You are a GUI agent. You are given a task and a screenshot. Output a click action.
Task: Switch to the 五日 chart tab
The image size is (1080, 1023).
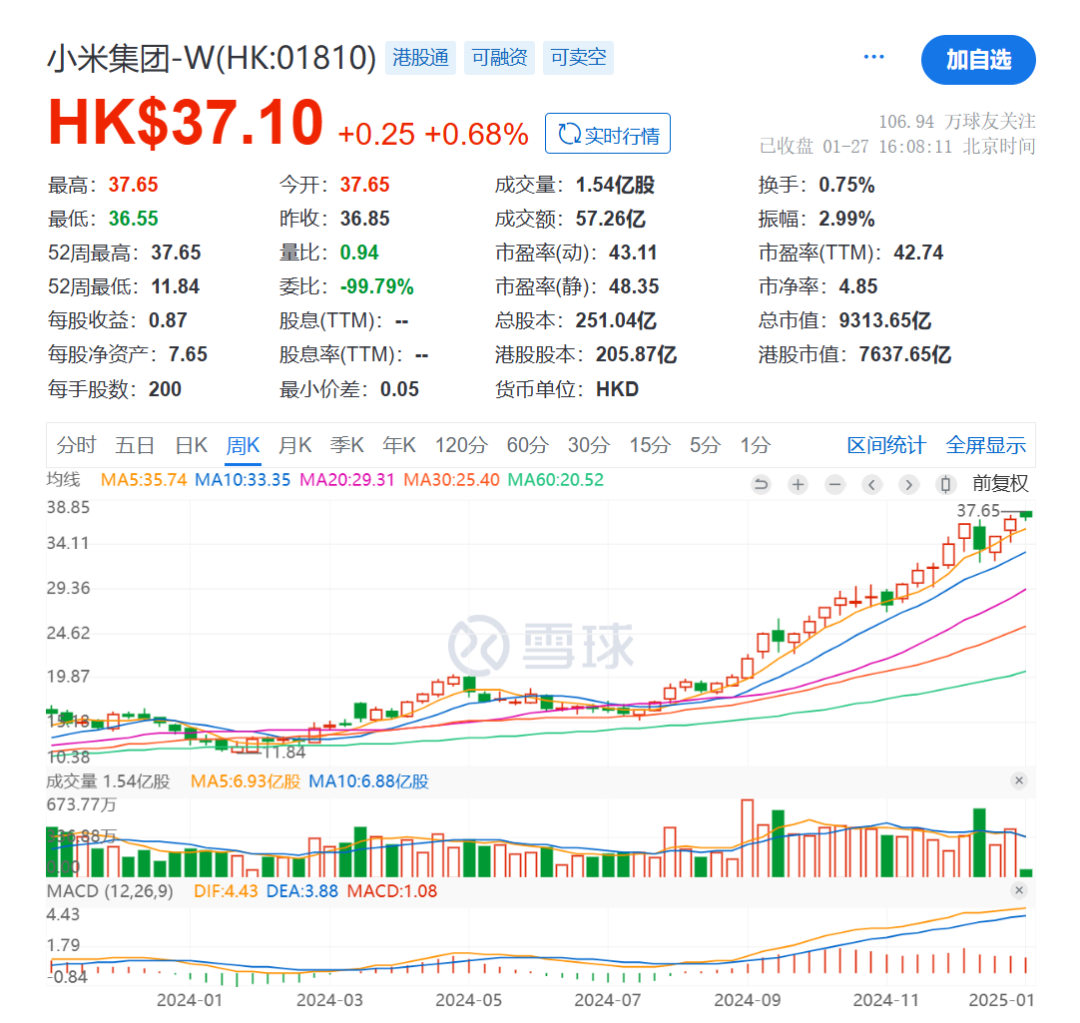pos(134,445)
